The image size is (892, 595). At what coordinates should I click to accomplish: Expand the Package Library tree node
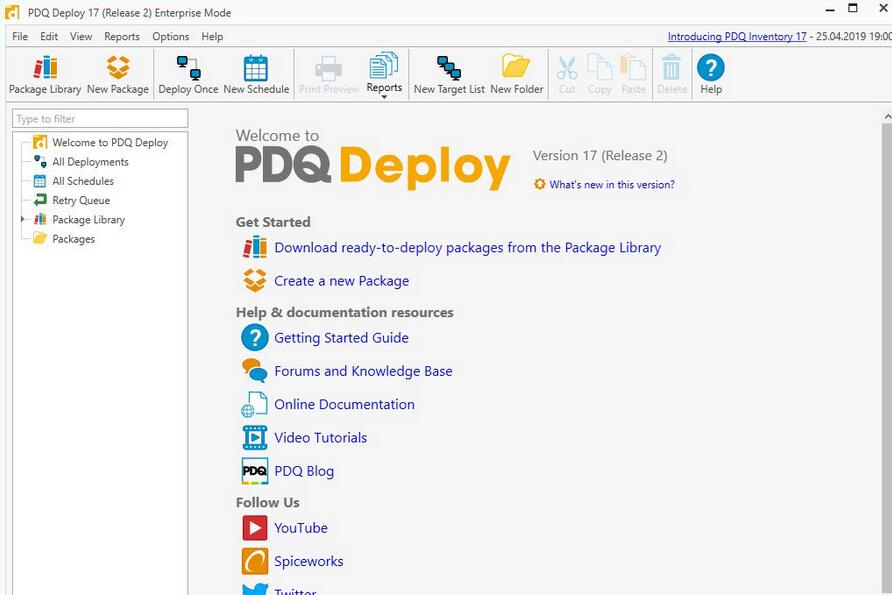click(22, 219)
